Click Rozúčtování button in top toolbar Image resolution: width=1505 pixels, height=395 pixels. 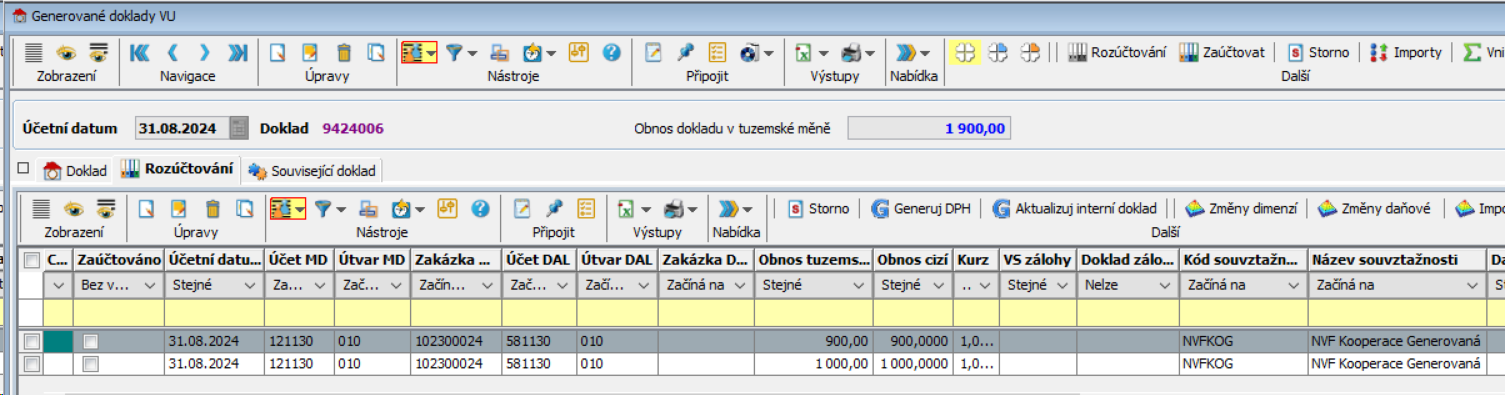tap(1117, 53)
